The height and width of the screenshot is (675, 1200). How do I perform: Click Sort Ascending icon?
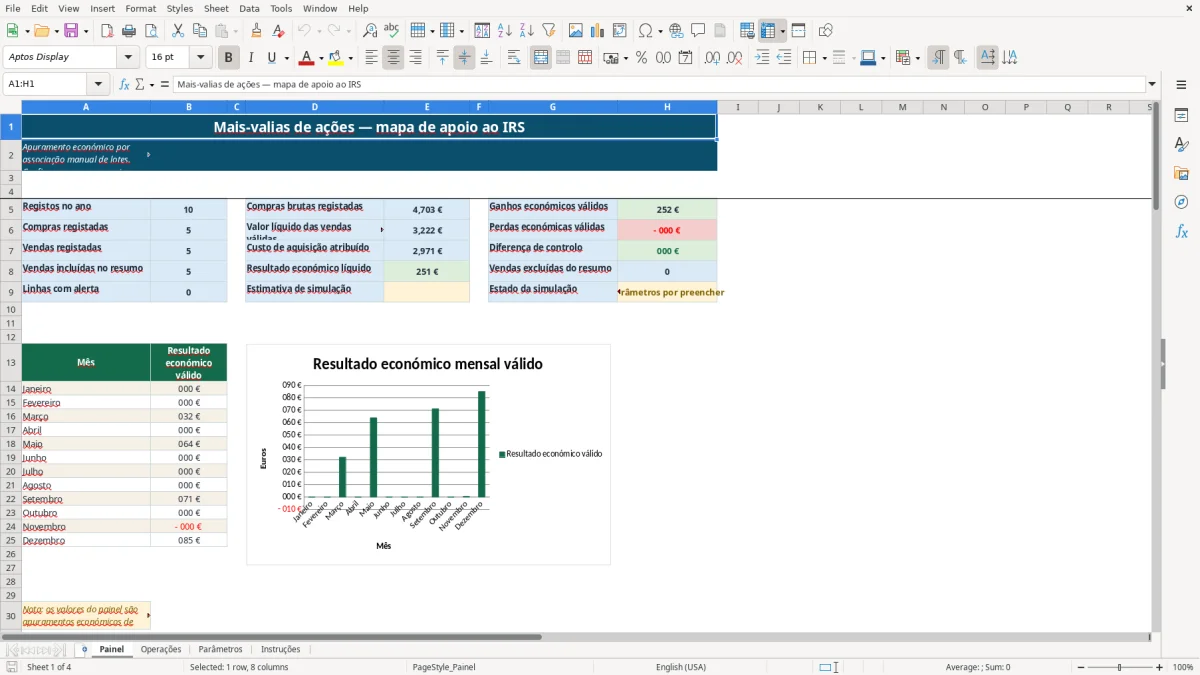(505, 31)
